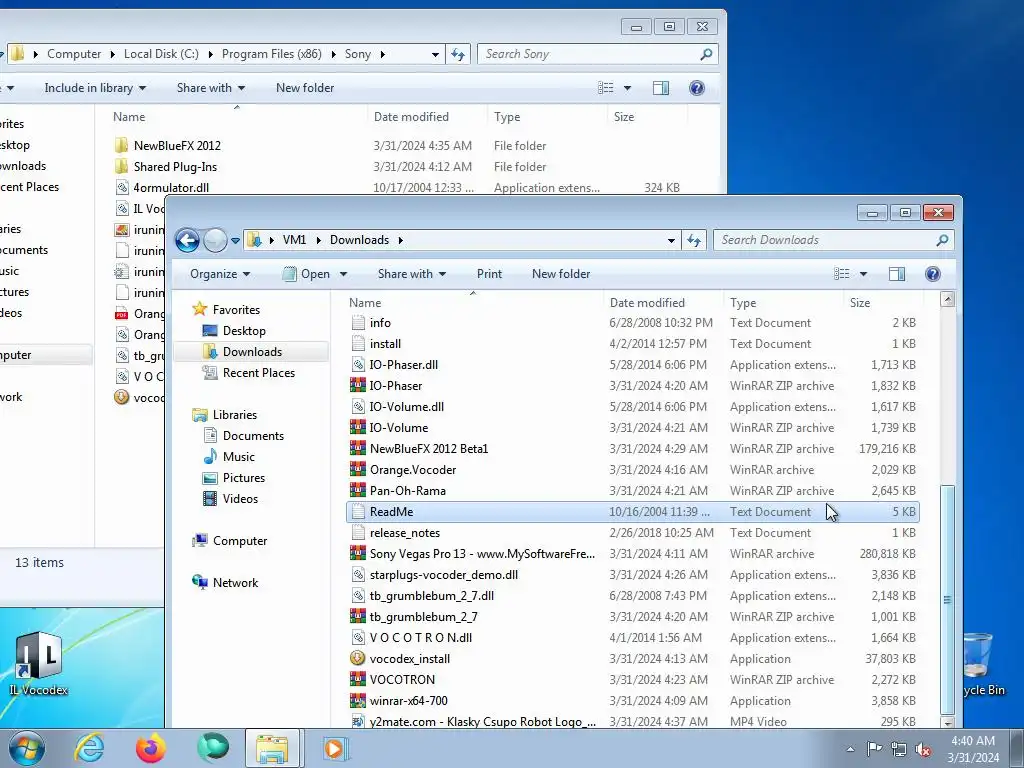Click New folder in Sony window
The height and width of the screenshot is (768, 1024).
tap(305, 88)
